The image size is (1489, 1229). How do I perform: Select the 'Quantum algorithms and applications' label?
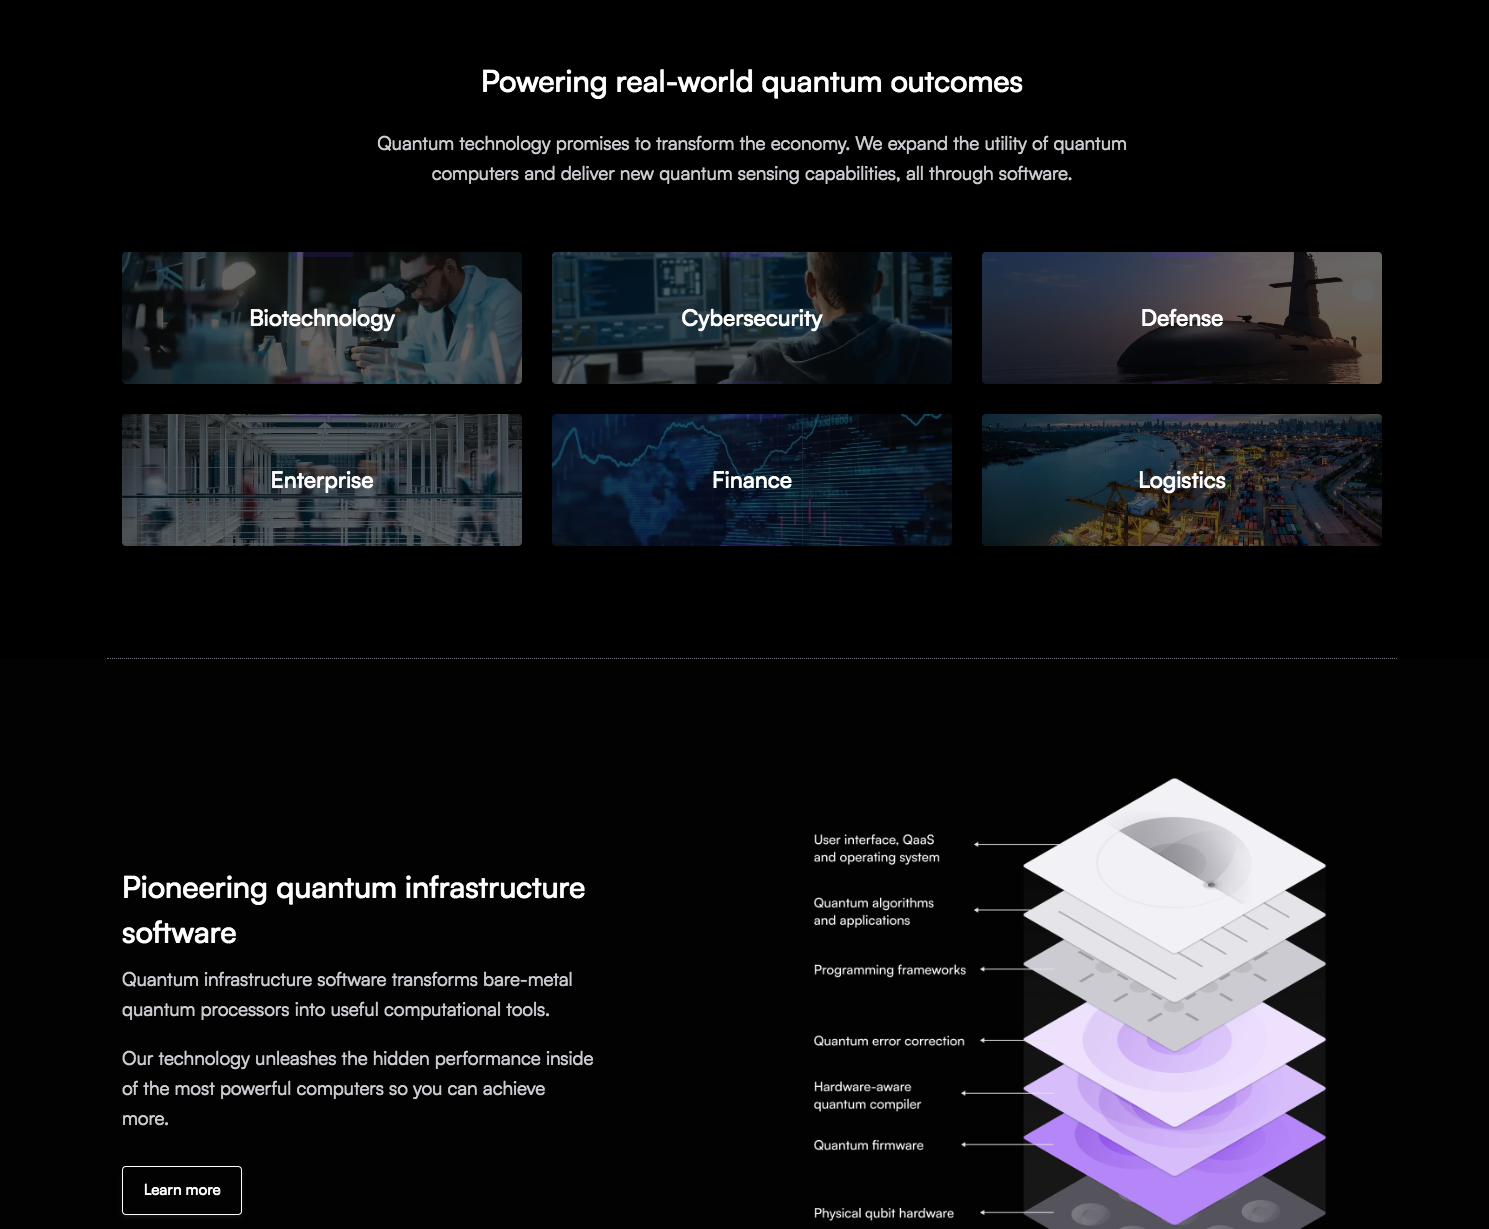[x=873, y=911]
